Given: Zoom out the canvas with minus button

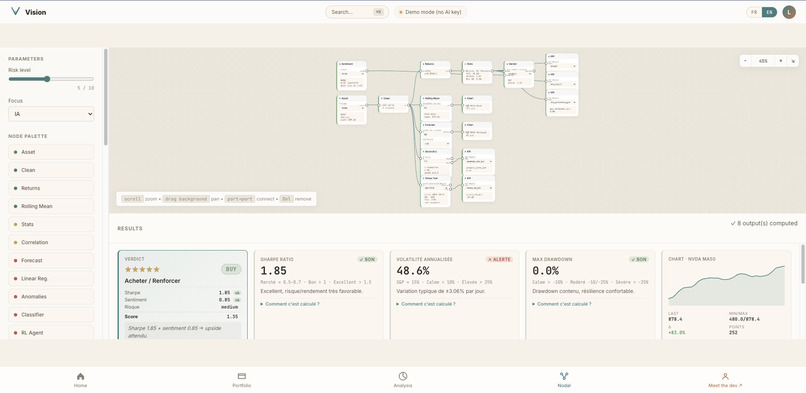Looking at the screenshot, I should (746, 61).
